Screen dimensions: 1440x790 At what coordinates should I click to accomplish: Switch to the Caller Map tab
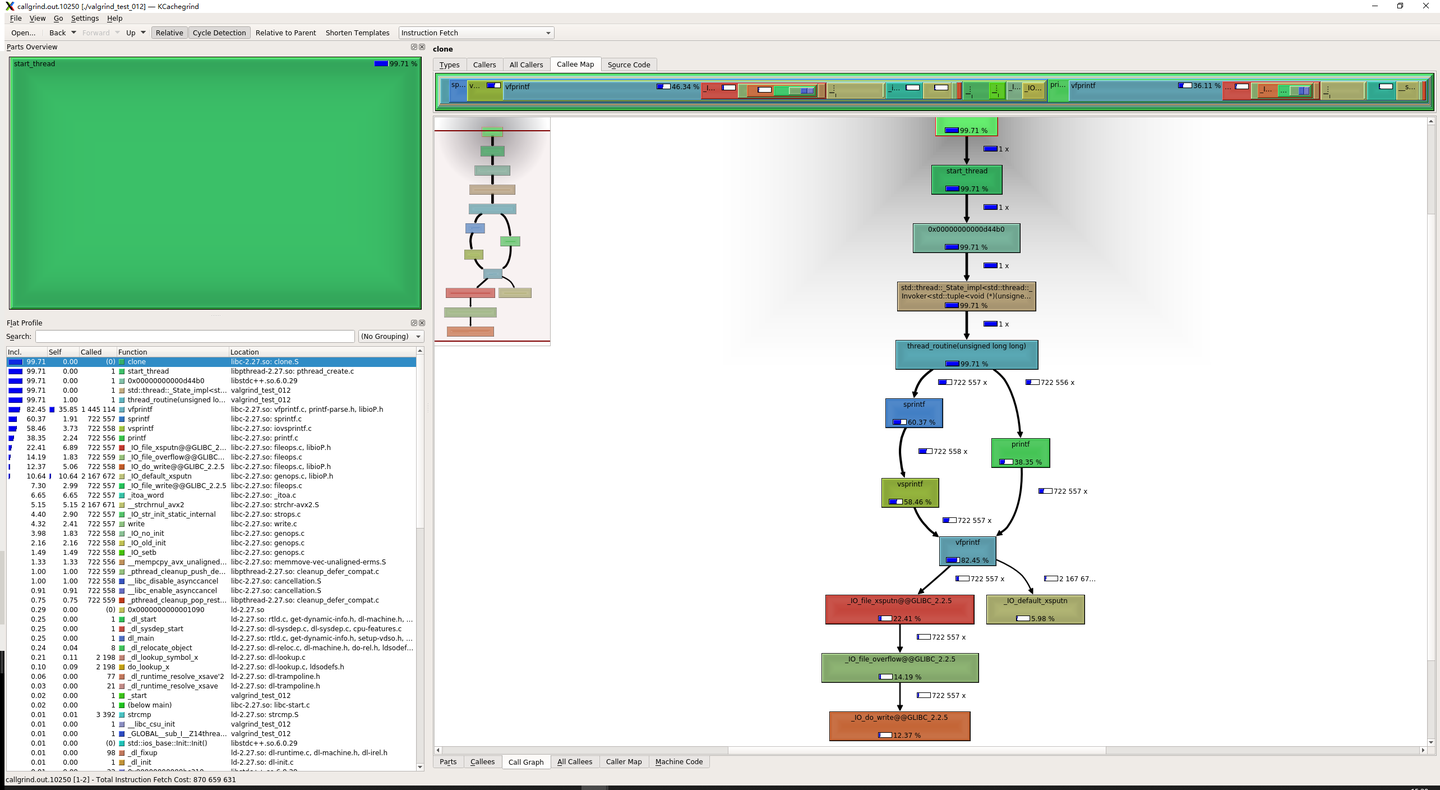[624, 762]
